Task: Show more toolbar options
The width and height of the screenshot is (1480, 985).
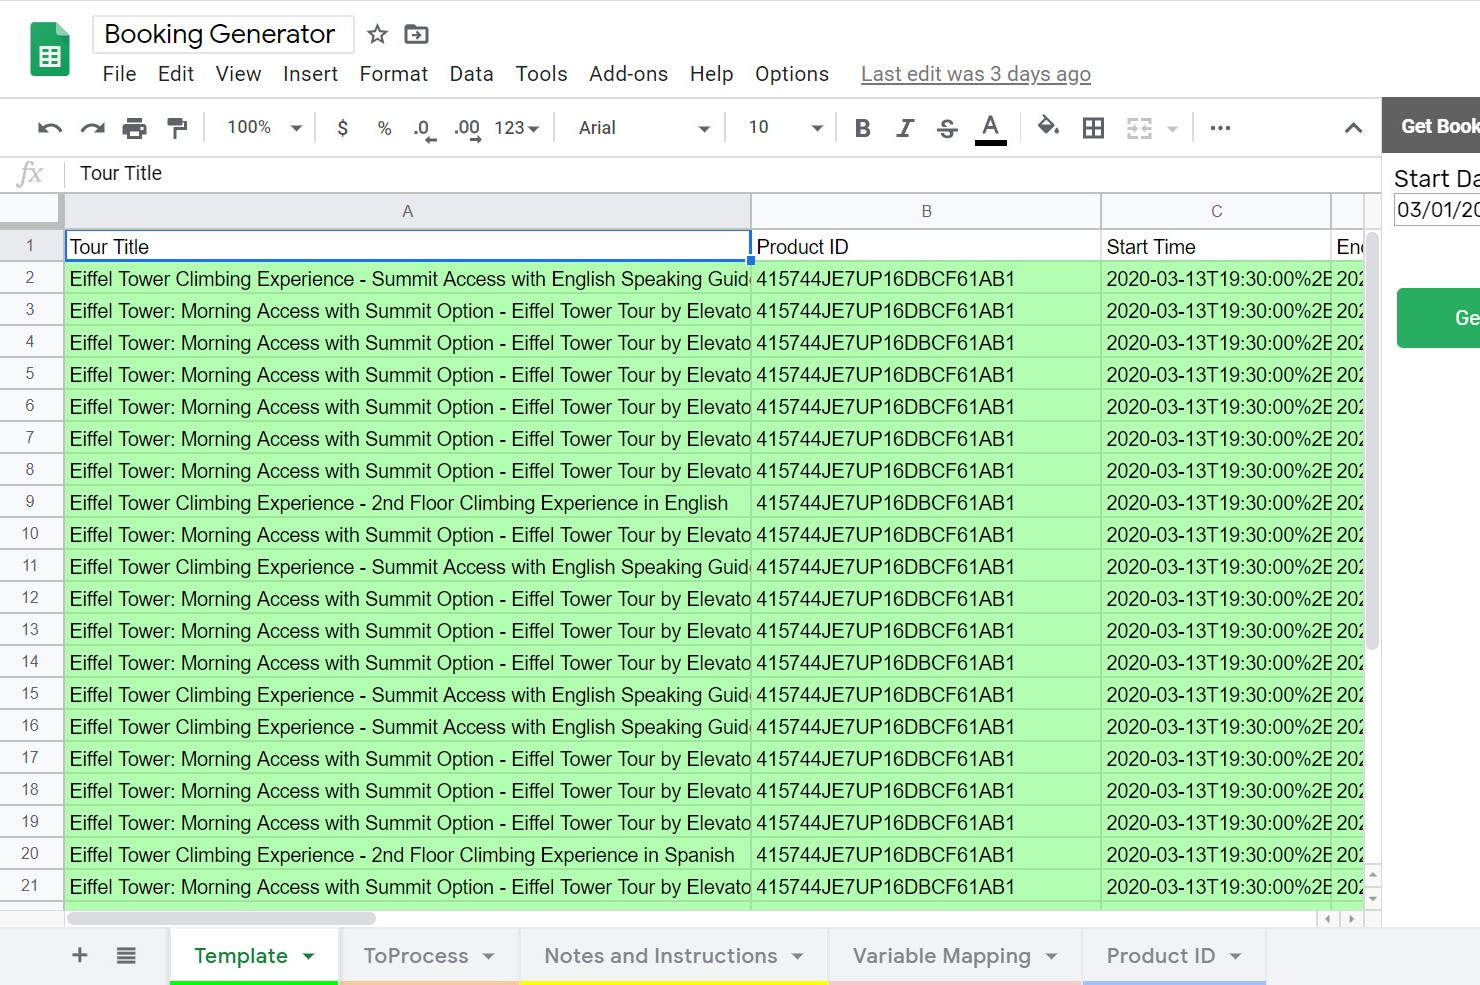Action: click(x=1220, y=128)
